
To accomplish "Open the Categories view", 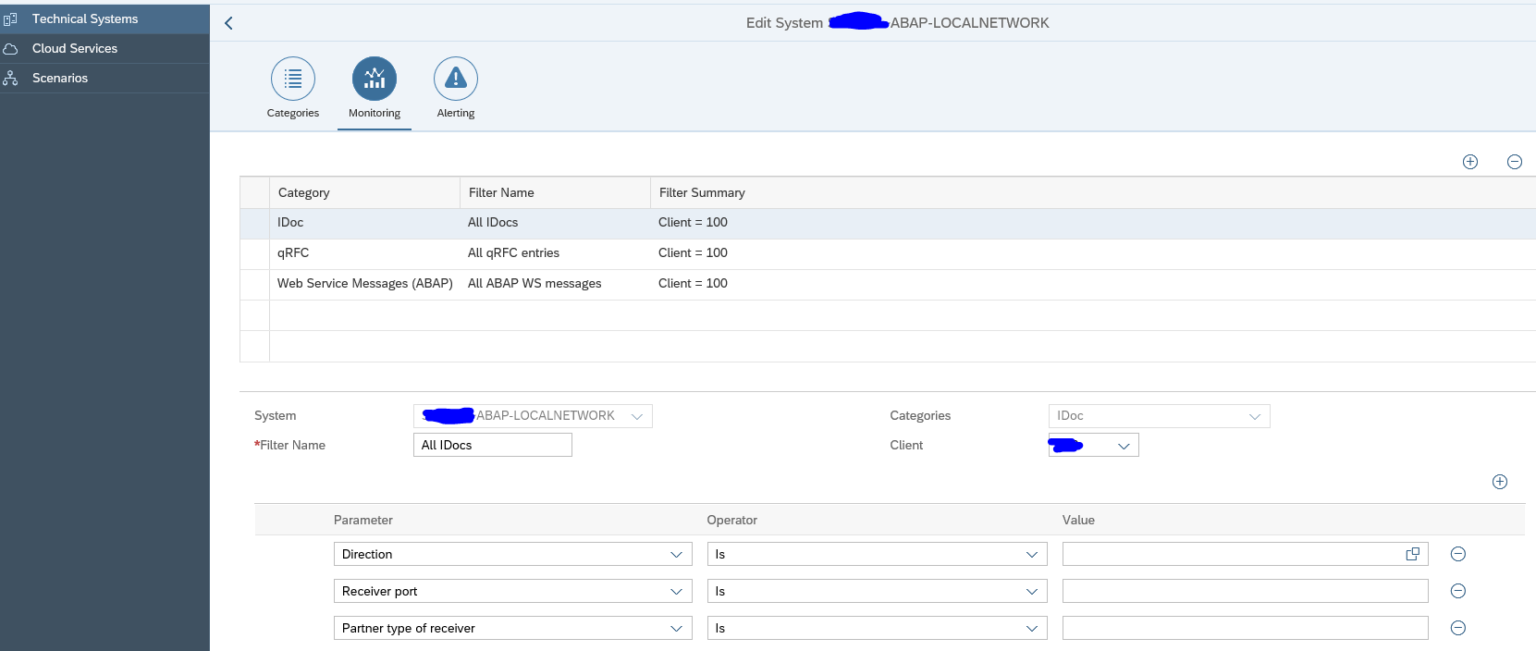I will (292, 80).
